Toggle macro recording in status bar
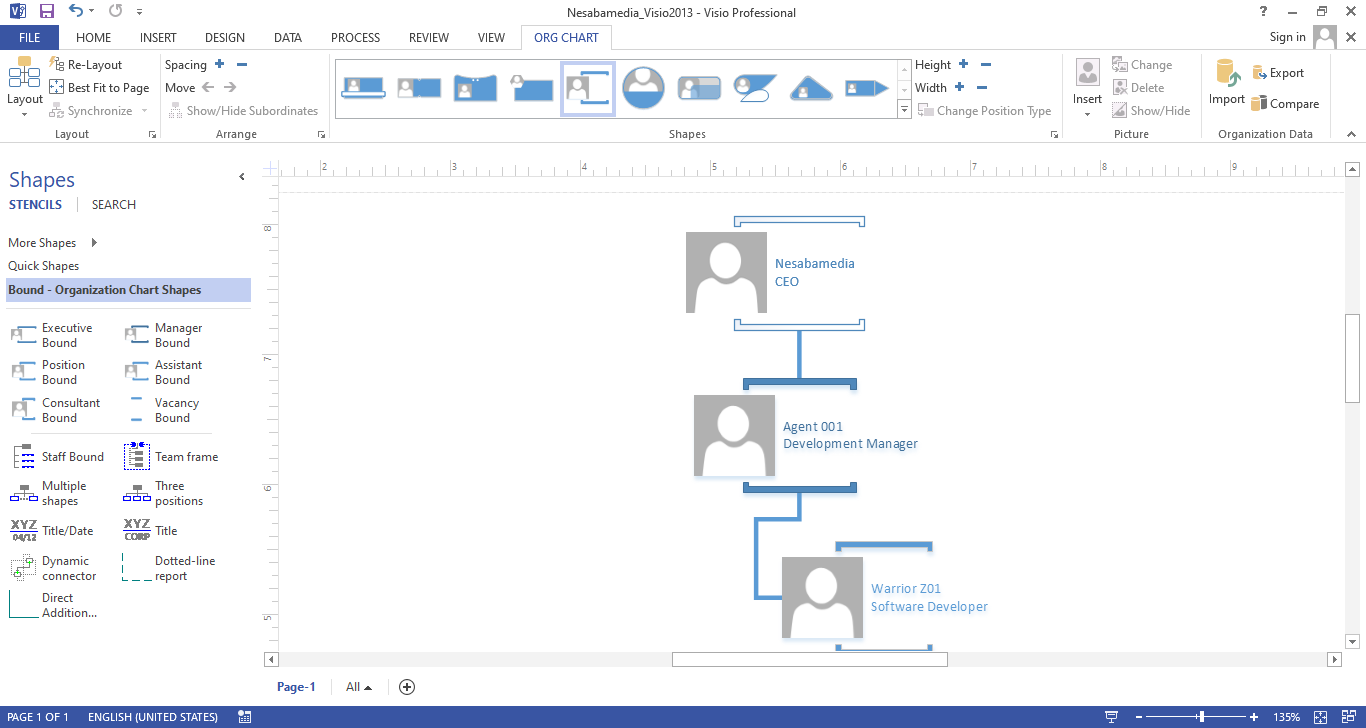 point(245,717)
